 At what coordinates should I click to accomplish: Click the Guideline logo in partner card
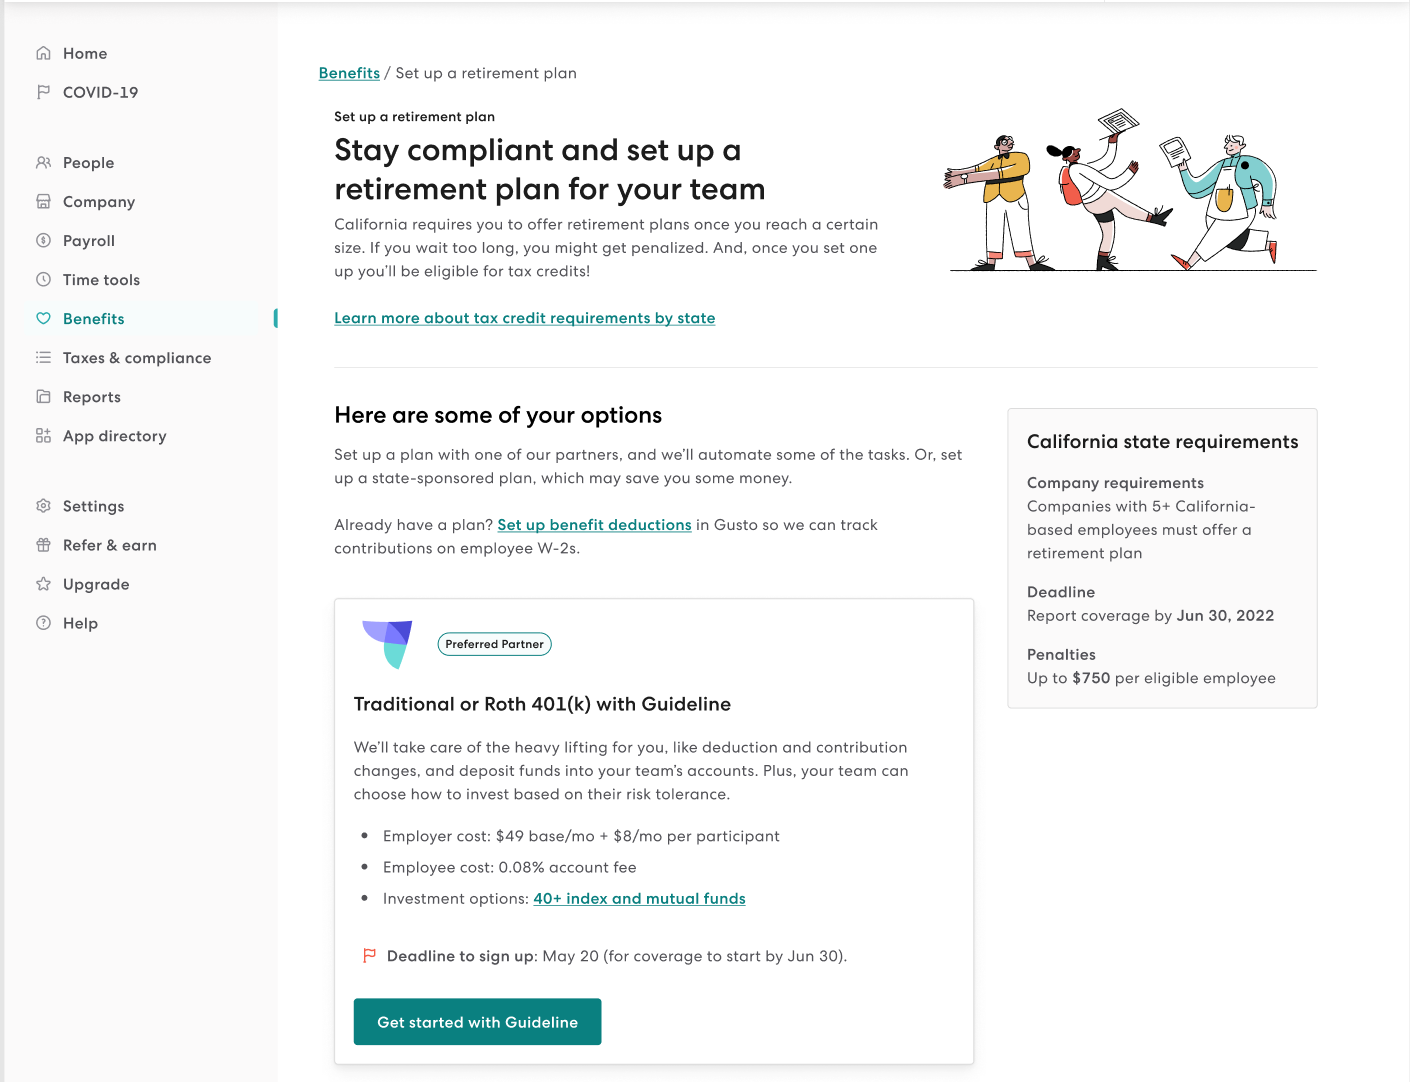pyautogui.click(x=388, y=644)
